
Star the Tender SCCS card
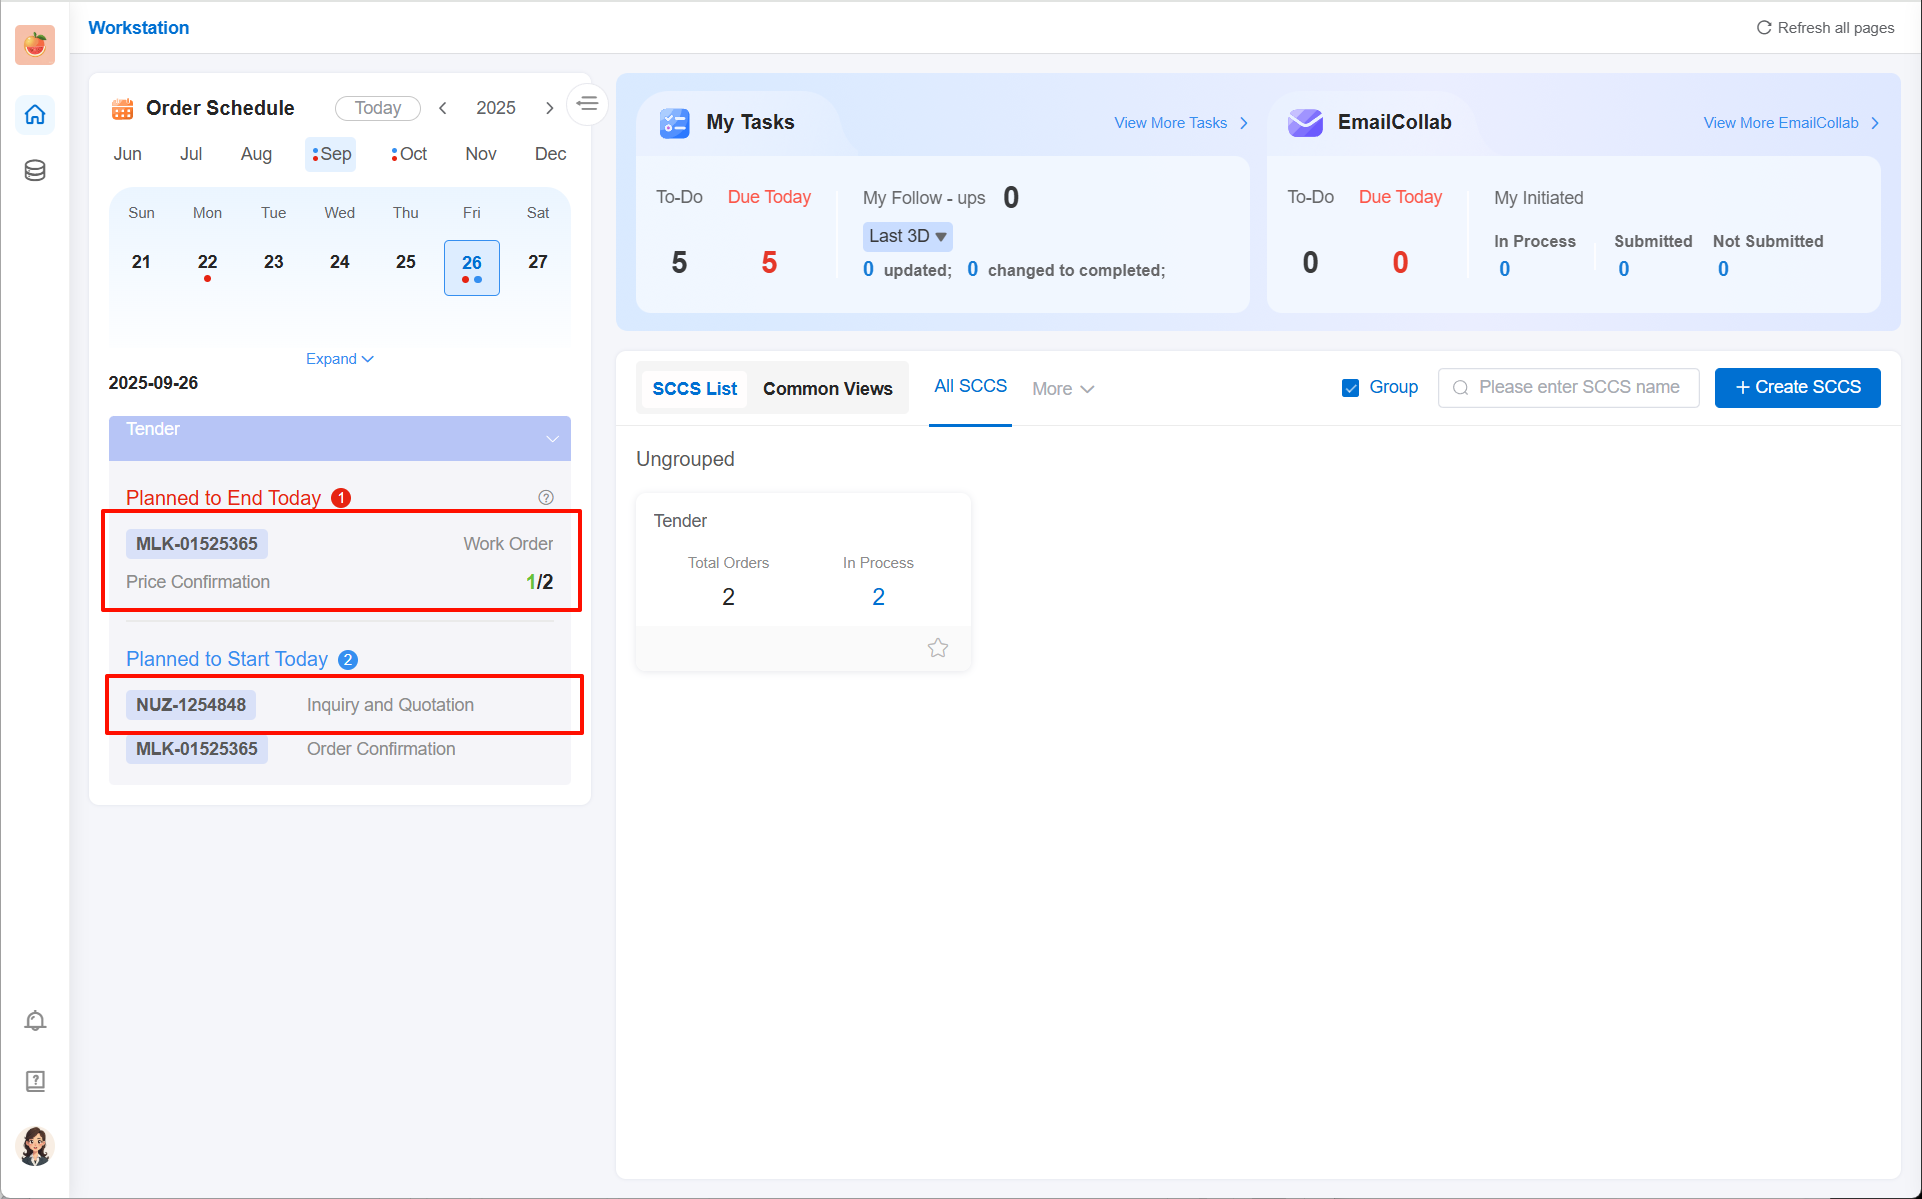[937, 648]
